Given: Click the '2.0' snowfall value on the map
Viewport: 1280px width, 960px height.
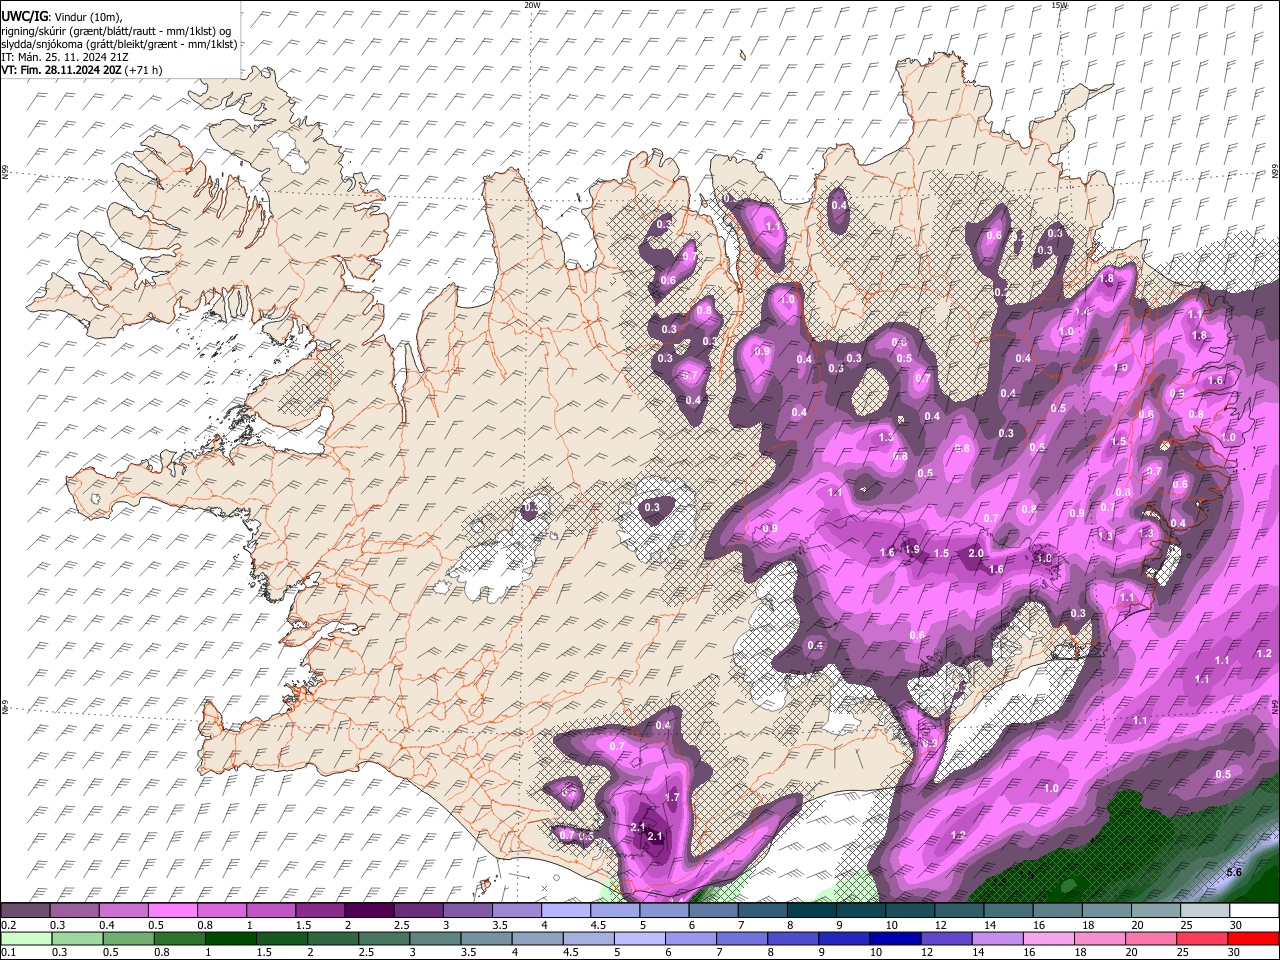Looking at the screenshot, I should (977, 554).
